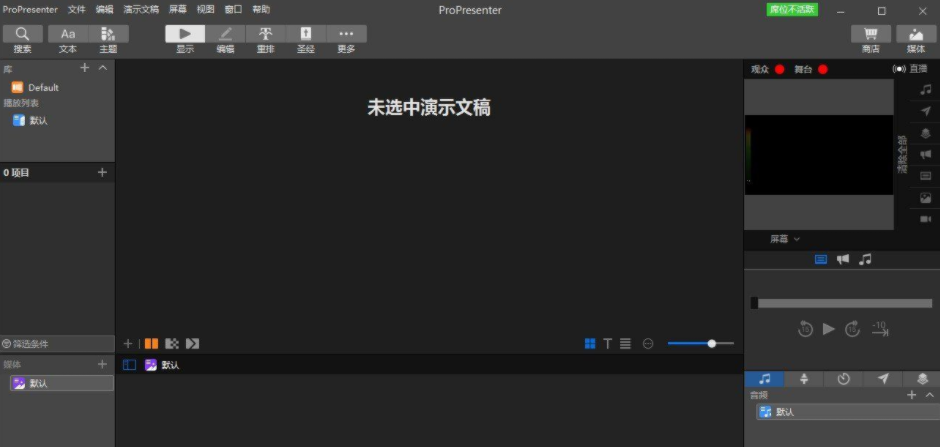Viewport: 940px width, 447px height.
Task: Add a new library with plus beside 库
Action: [85, 68]
